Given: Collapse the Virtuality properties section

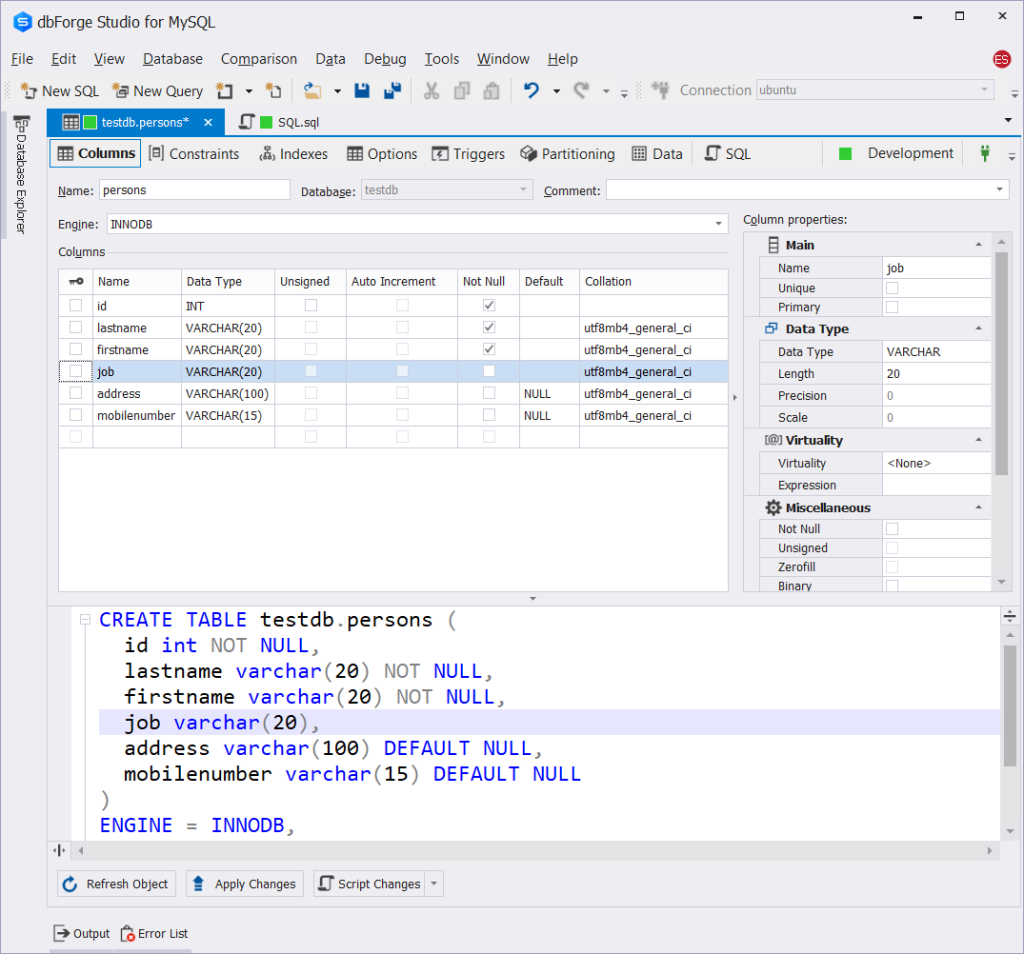Looking at the screenshot, I should pyautogui.click(x=978, y=440).
